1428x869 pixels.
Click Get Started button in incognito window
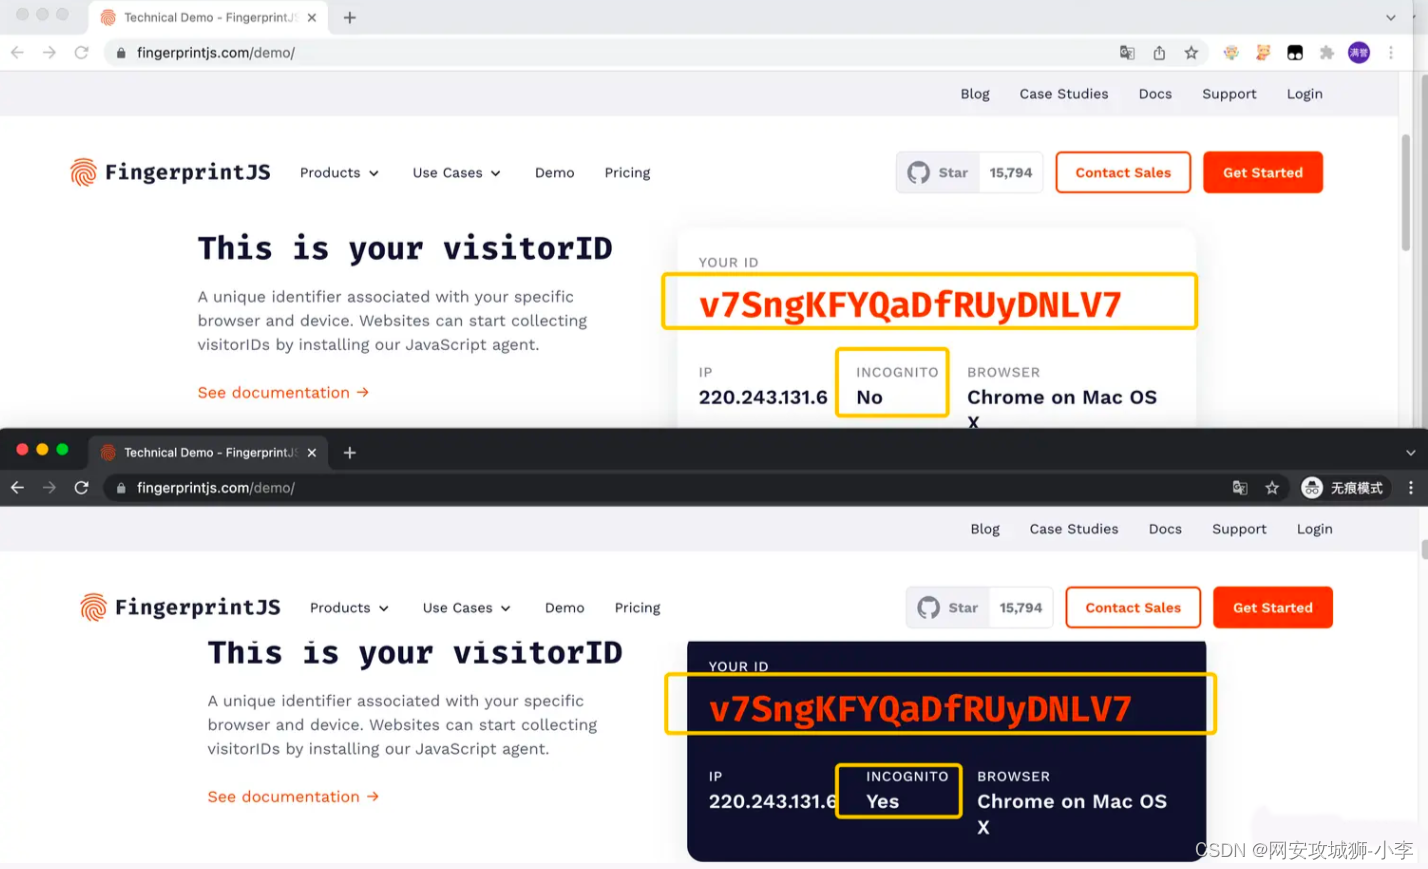pos(1273,608)
